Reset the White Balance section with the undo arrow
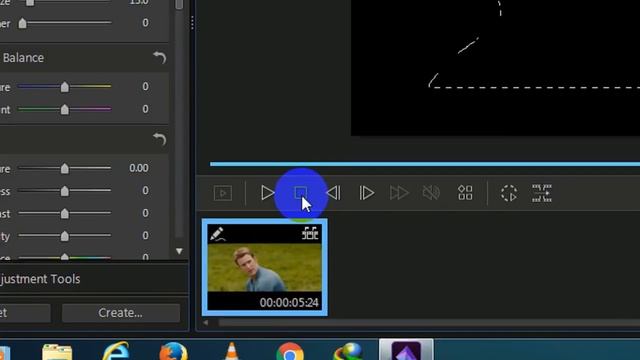Image resolution: width=640 pixels, height=360 pixels. click(x=159, y=58)
